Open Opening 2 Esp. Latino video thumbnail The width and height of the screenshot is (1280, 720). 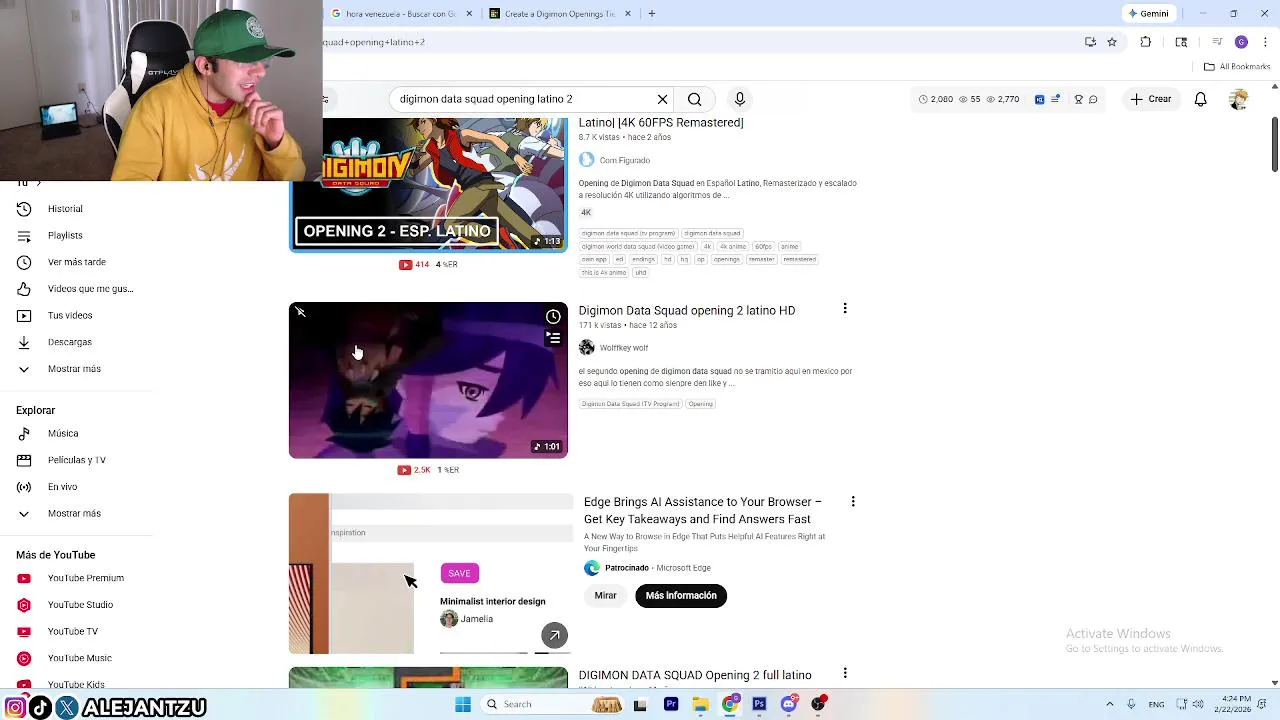tap(428, 185)
